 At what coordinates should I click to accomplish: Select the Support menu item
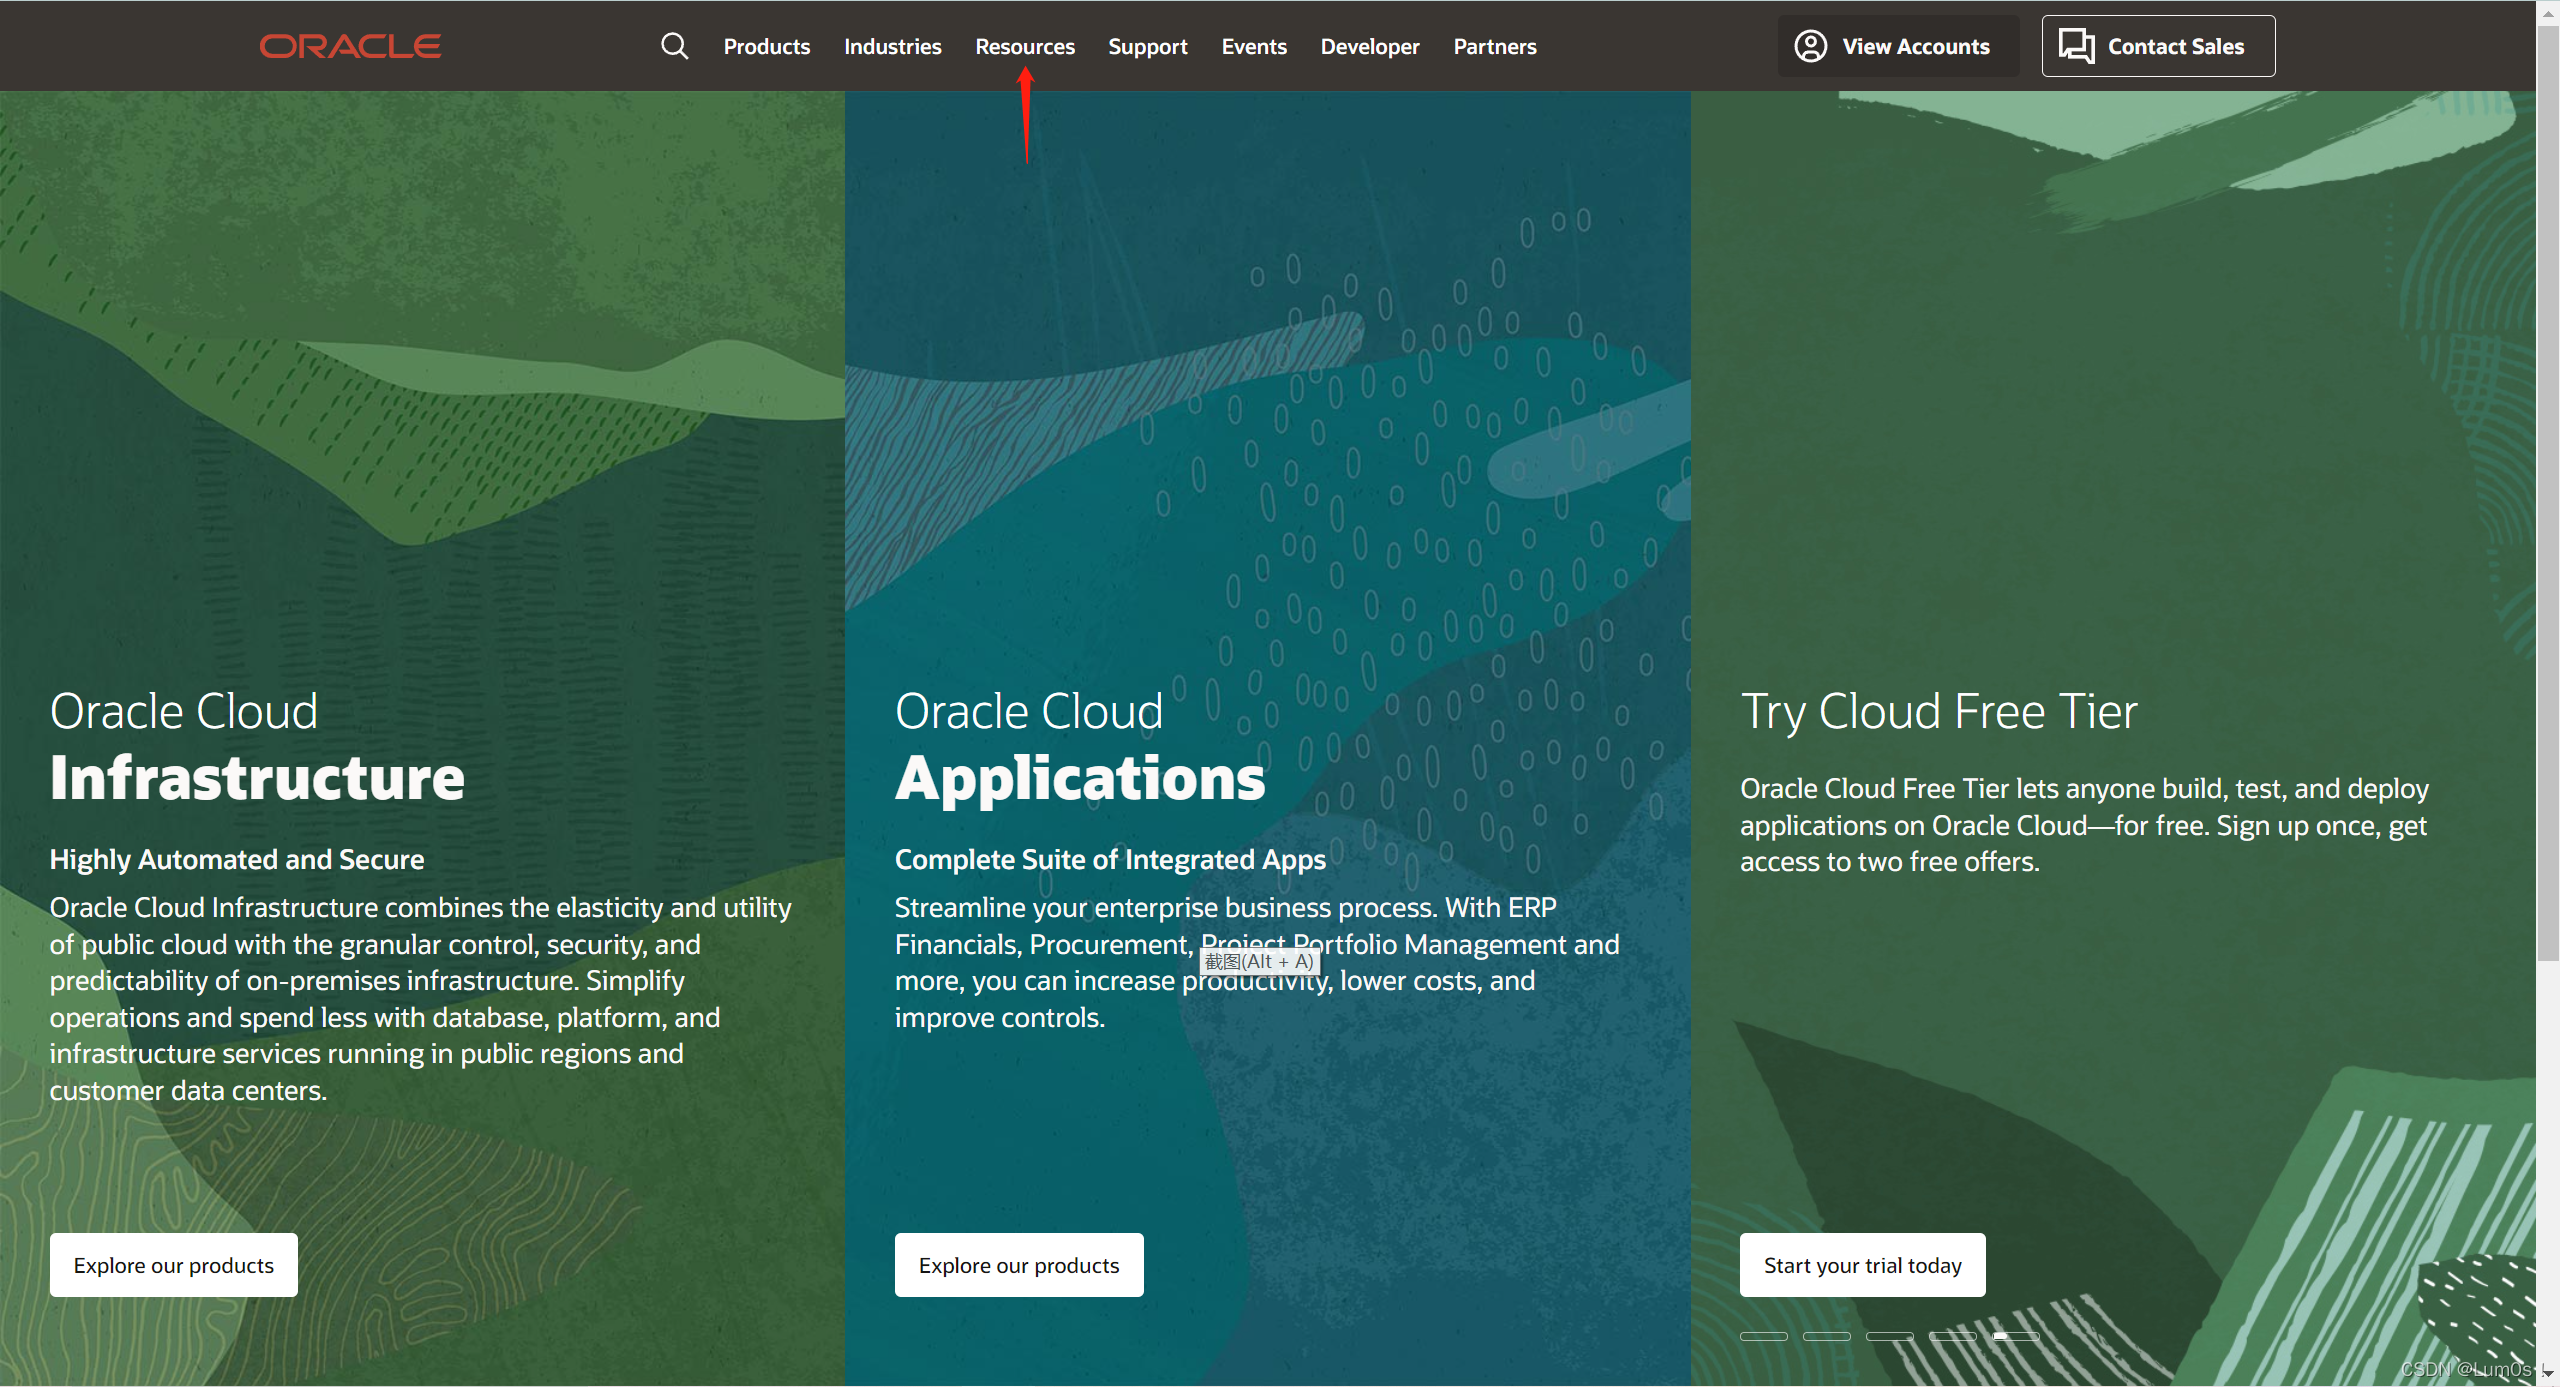point(1147,46)
